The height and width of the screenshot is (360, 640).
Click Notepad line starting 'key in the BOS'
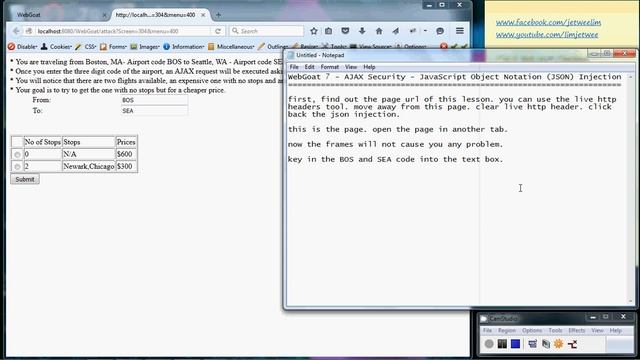pyautogui.click(x=396, y=160)
